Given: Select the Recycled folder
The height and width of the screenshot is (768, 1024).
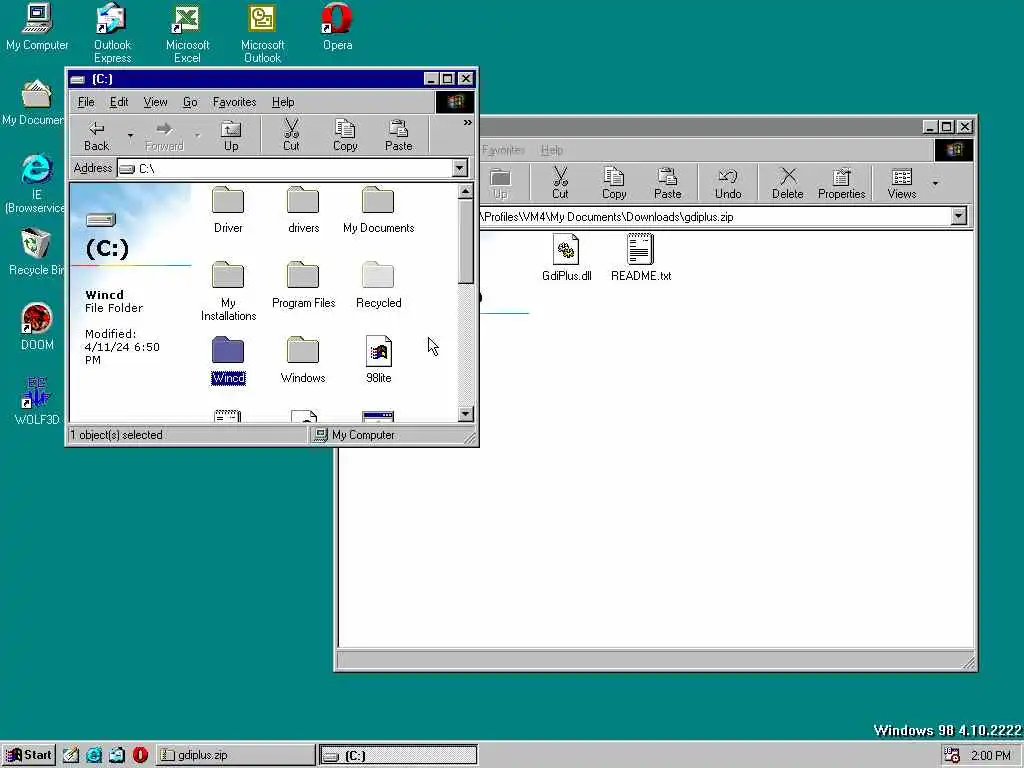Looking at the screenshot, I should pyautogui.click(x=378, y=285).
